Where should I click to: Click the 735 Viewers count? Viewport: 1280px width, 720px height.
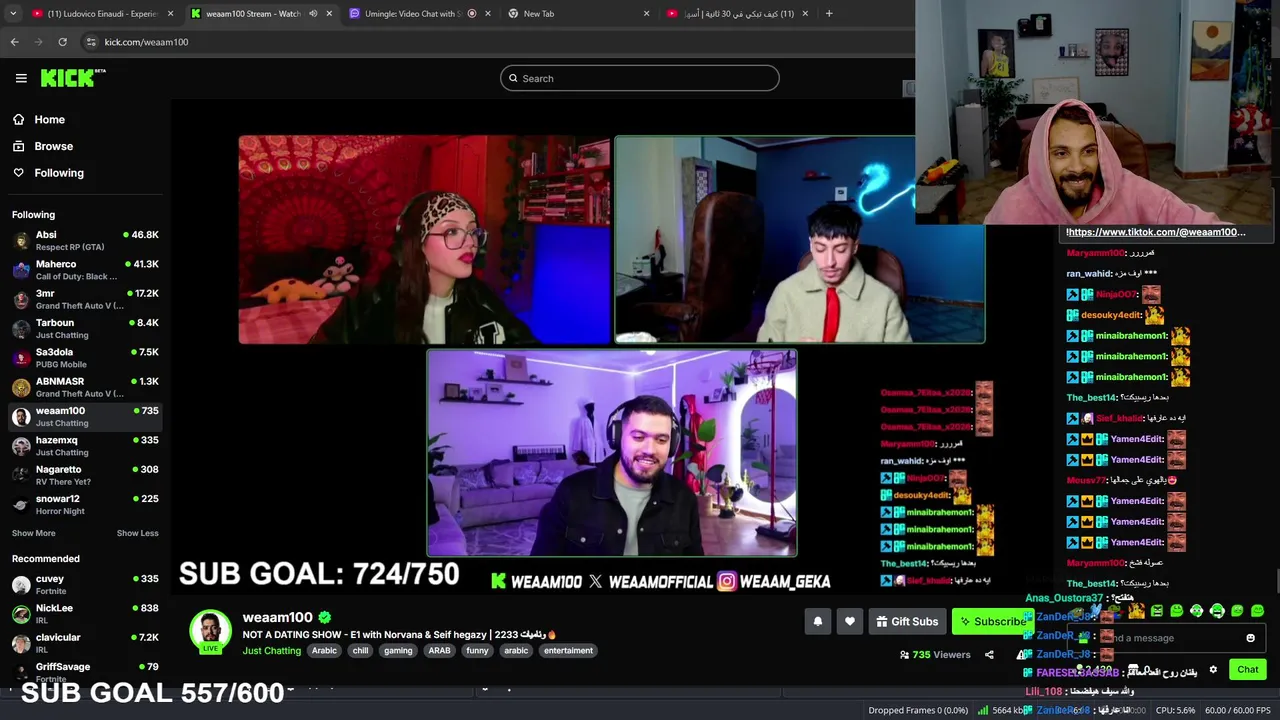tap(935, 655)
